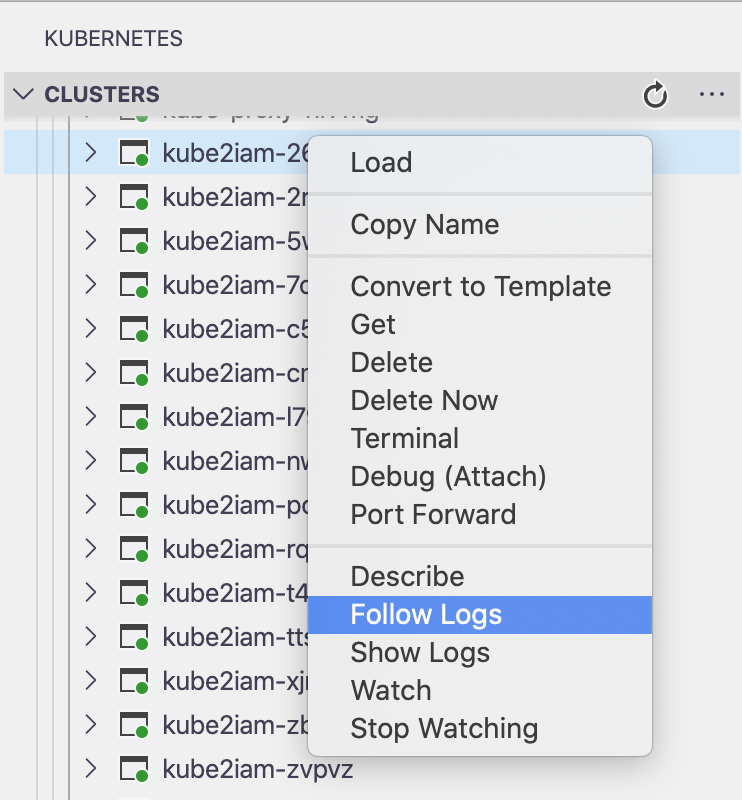Copy the pod name via context menu
Viewport: 742px width, 800px height.
pyautogui.click(x=423, y=225)
